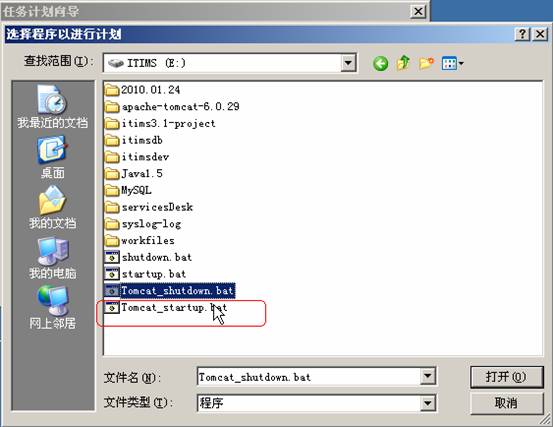Go up one folder level

[x=403, y=63]
